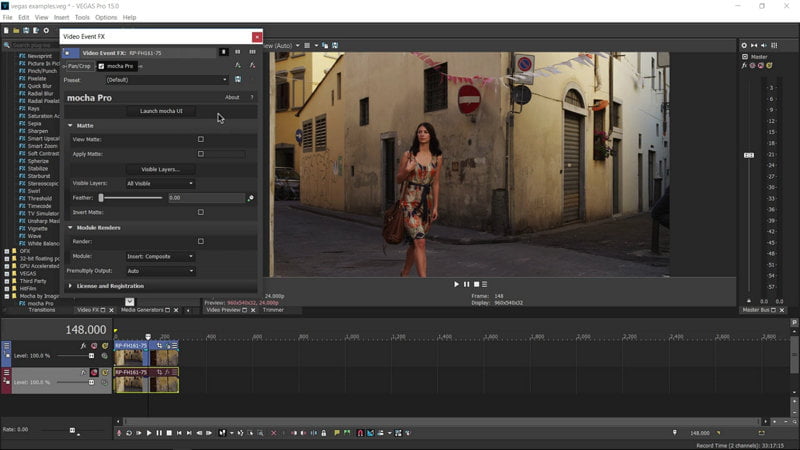
Task: Open project properties gear icon
Action: 46,31
